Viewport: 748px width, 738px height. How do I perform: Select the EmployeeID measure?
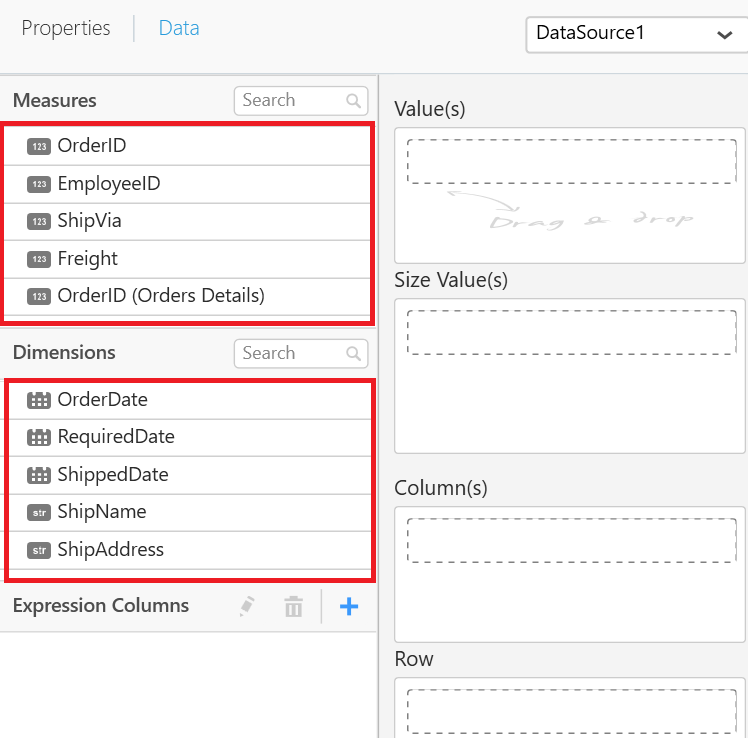pos(108,184)
